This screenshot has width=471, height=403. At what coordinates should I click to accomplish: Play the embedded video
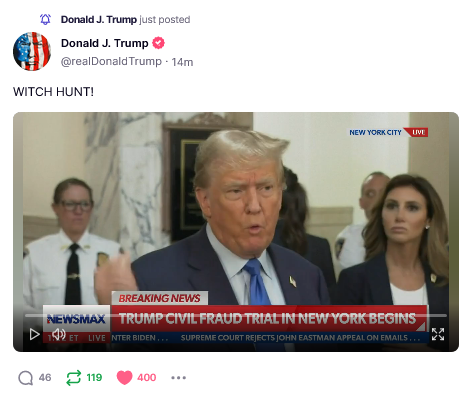(35, 334)
